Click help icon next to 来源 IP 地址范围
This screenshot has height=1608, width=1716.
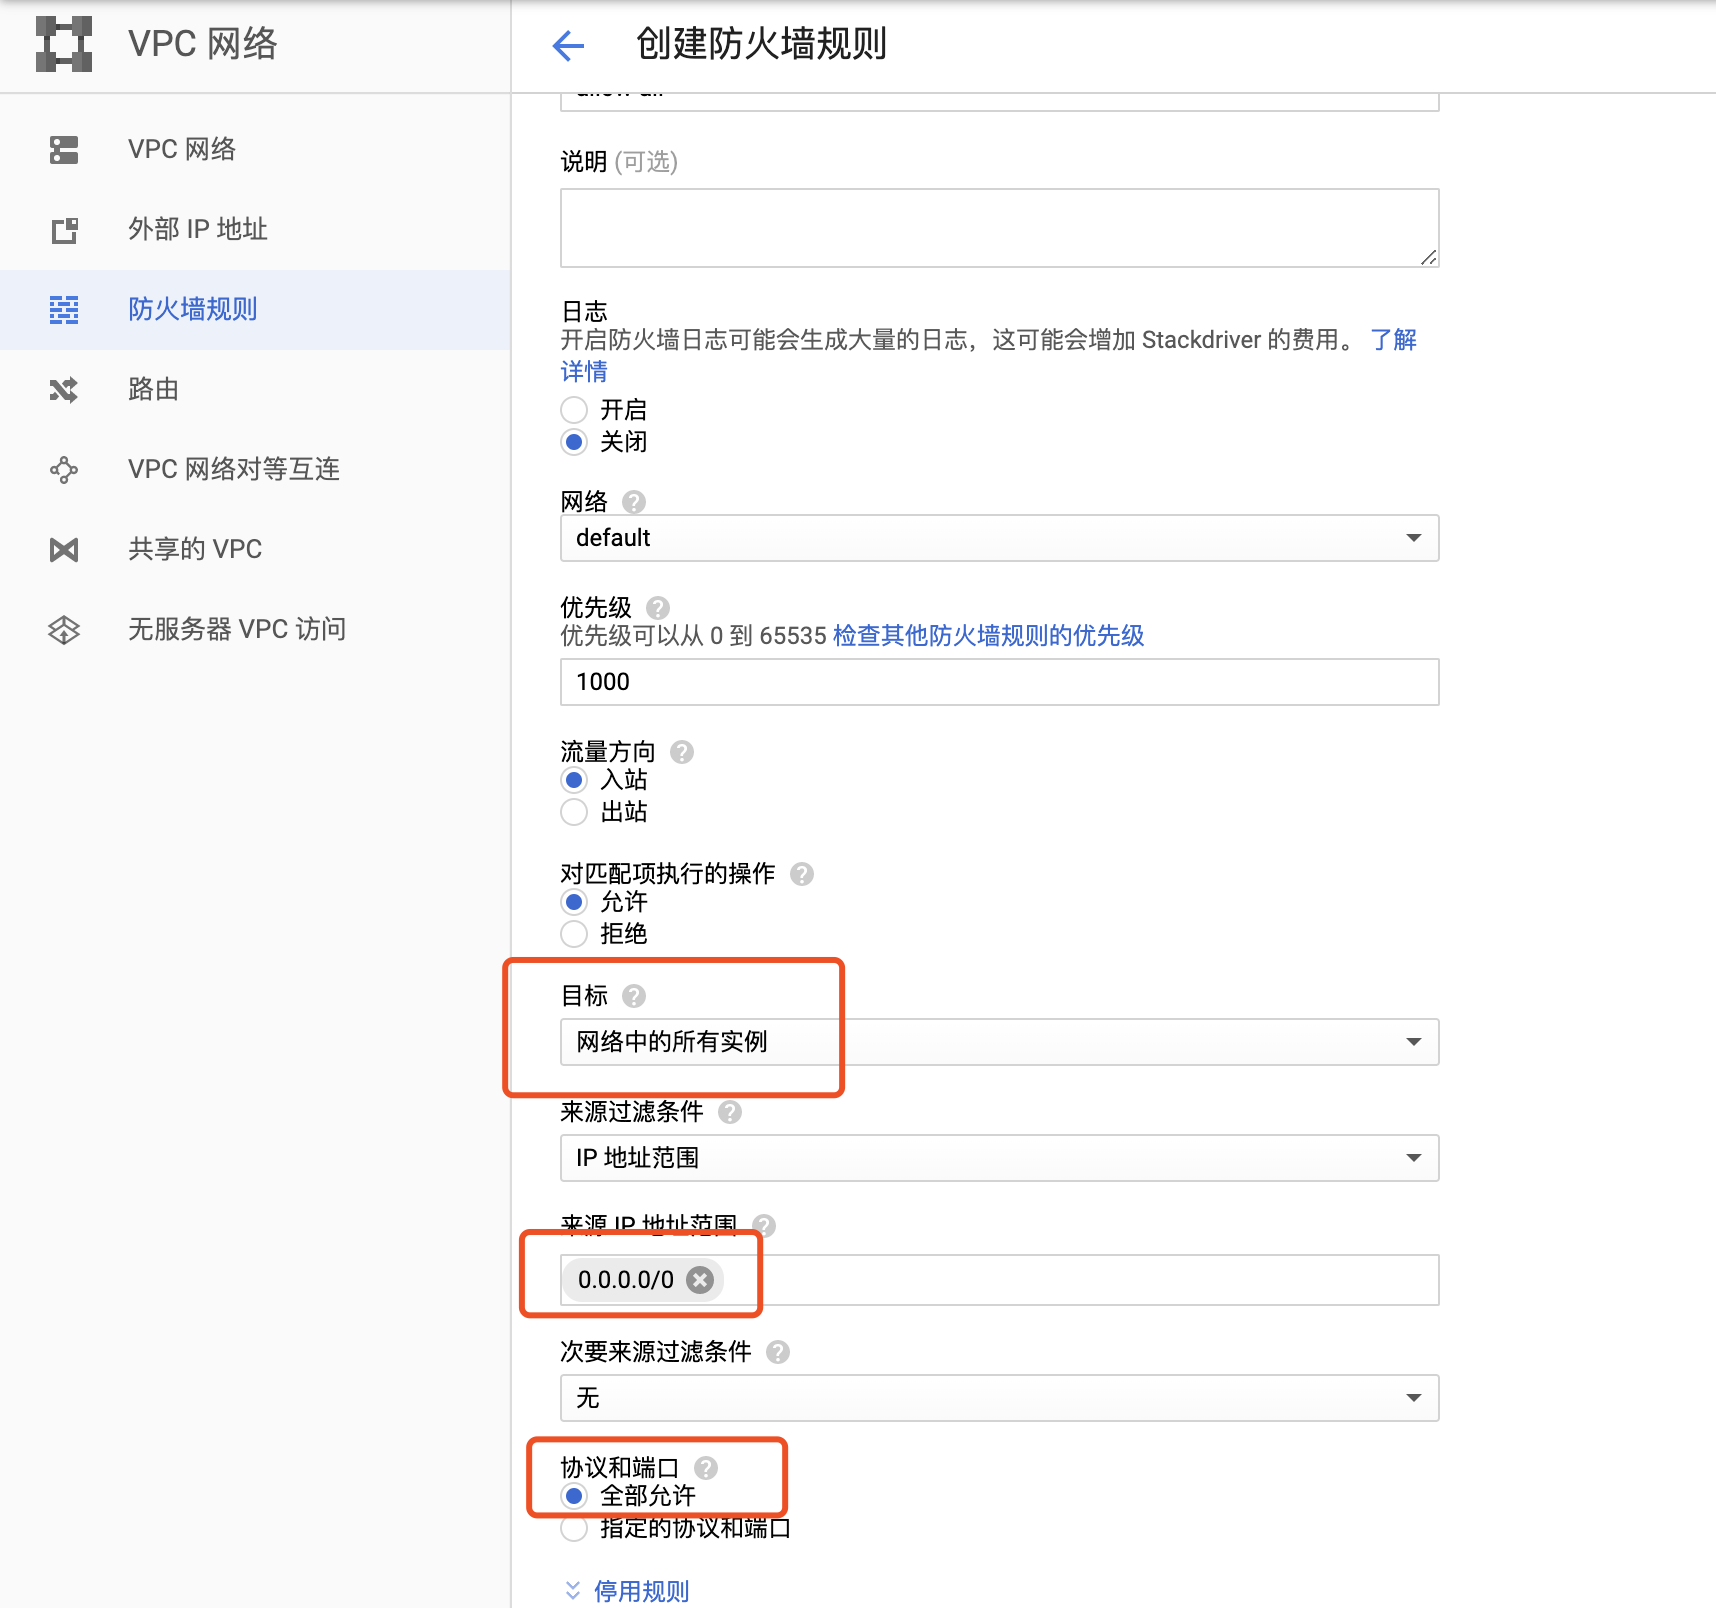764,1225
